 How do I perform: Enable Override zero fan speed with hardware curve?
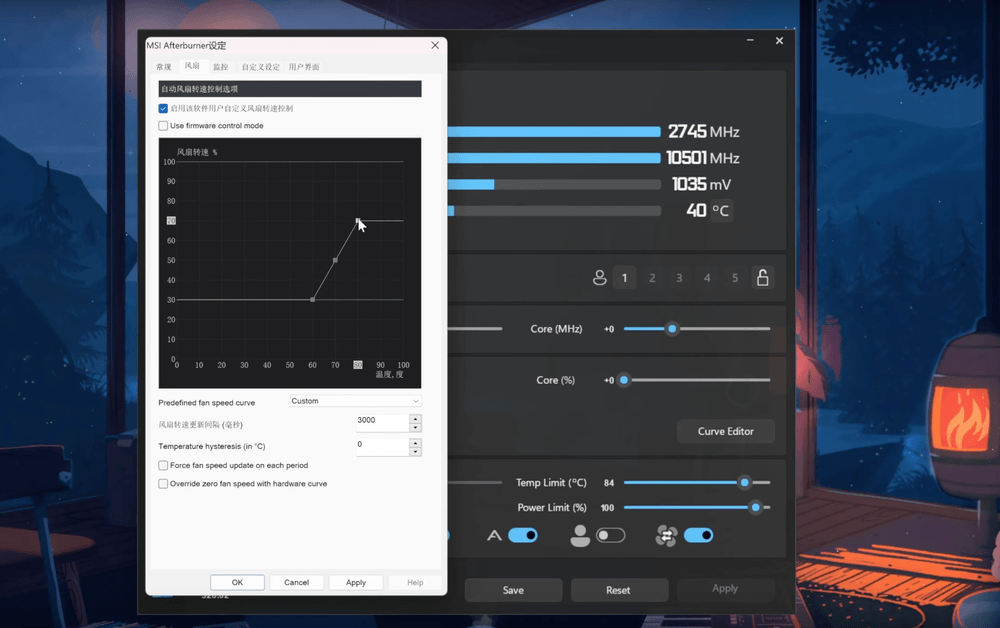163,484
